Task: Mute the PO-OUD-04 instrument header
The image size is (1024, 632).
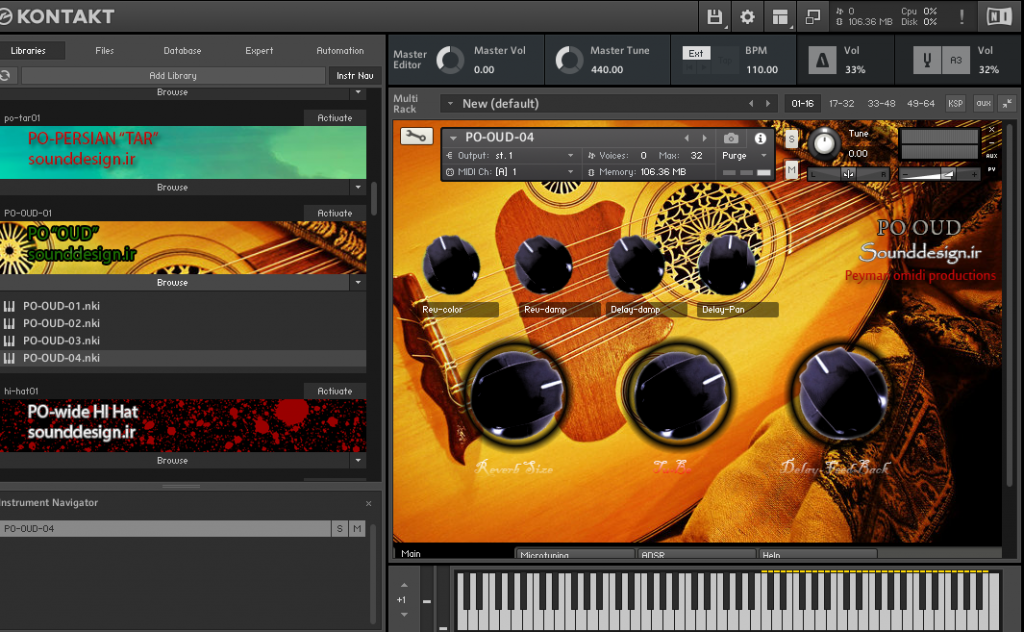Action: [792, 170]
